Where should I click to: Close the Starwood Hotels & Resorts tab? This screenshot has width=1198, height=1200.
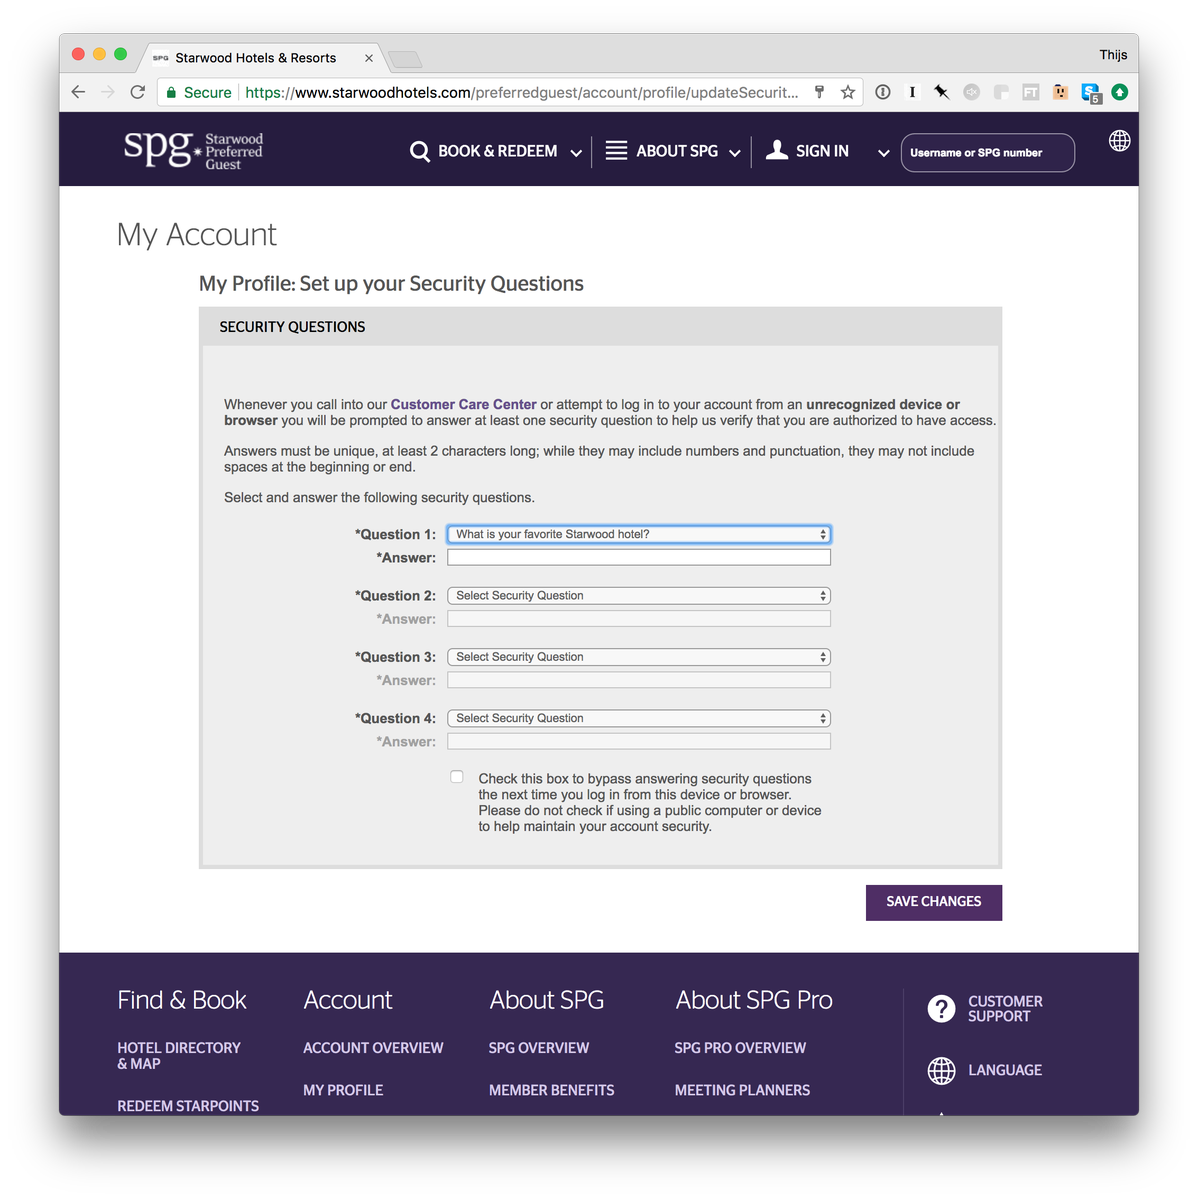coord(369,58)
